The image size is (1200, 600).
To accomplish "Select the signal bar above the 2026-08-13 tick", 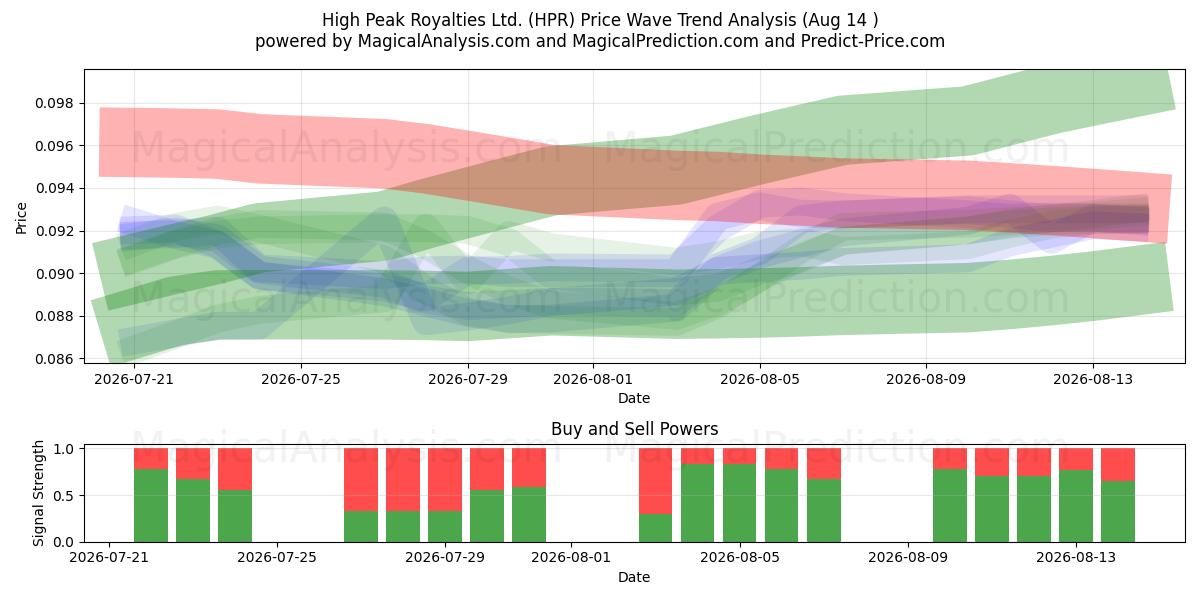I will [1076, 495].
